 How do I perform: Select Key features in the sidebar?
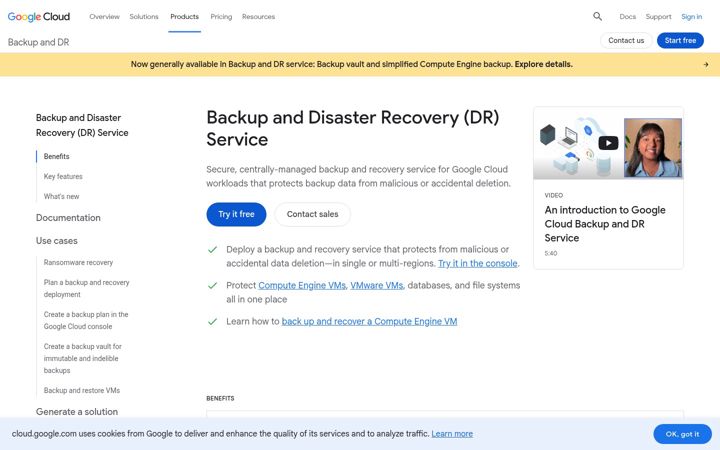63,176
